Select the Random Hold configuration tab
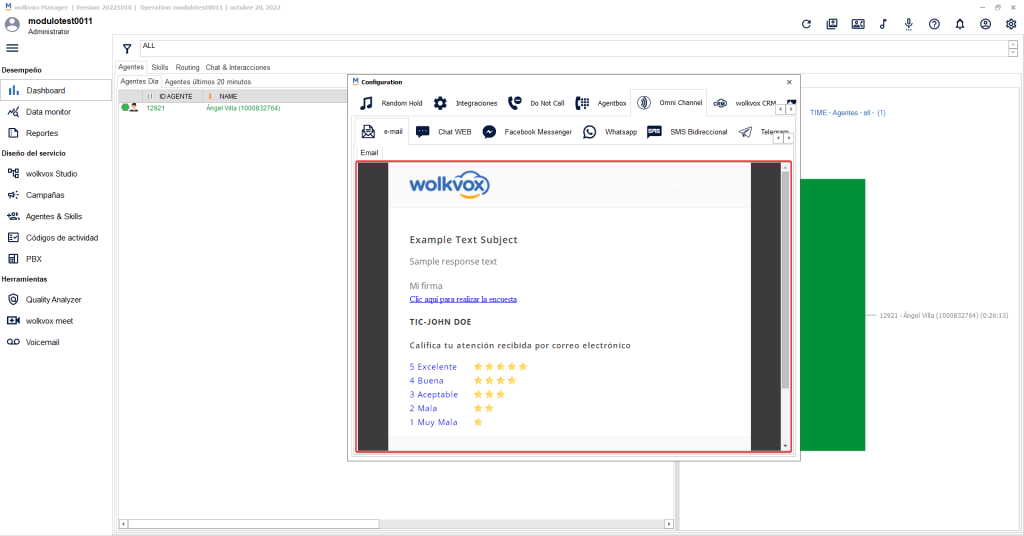Screen dimensions: 1024x536 (391, 103)
